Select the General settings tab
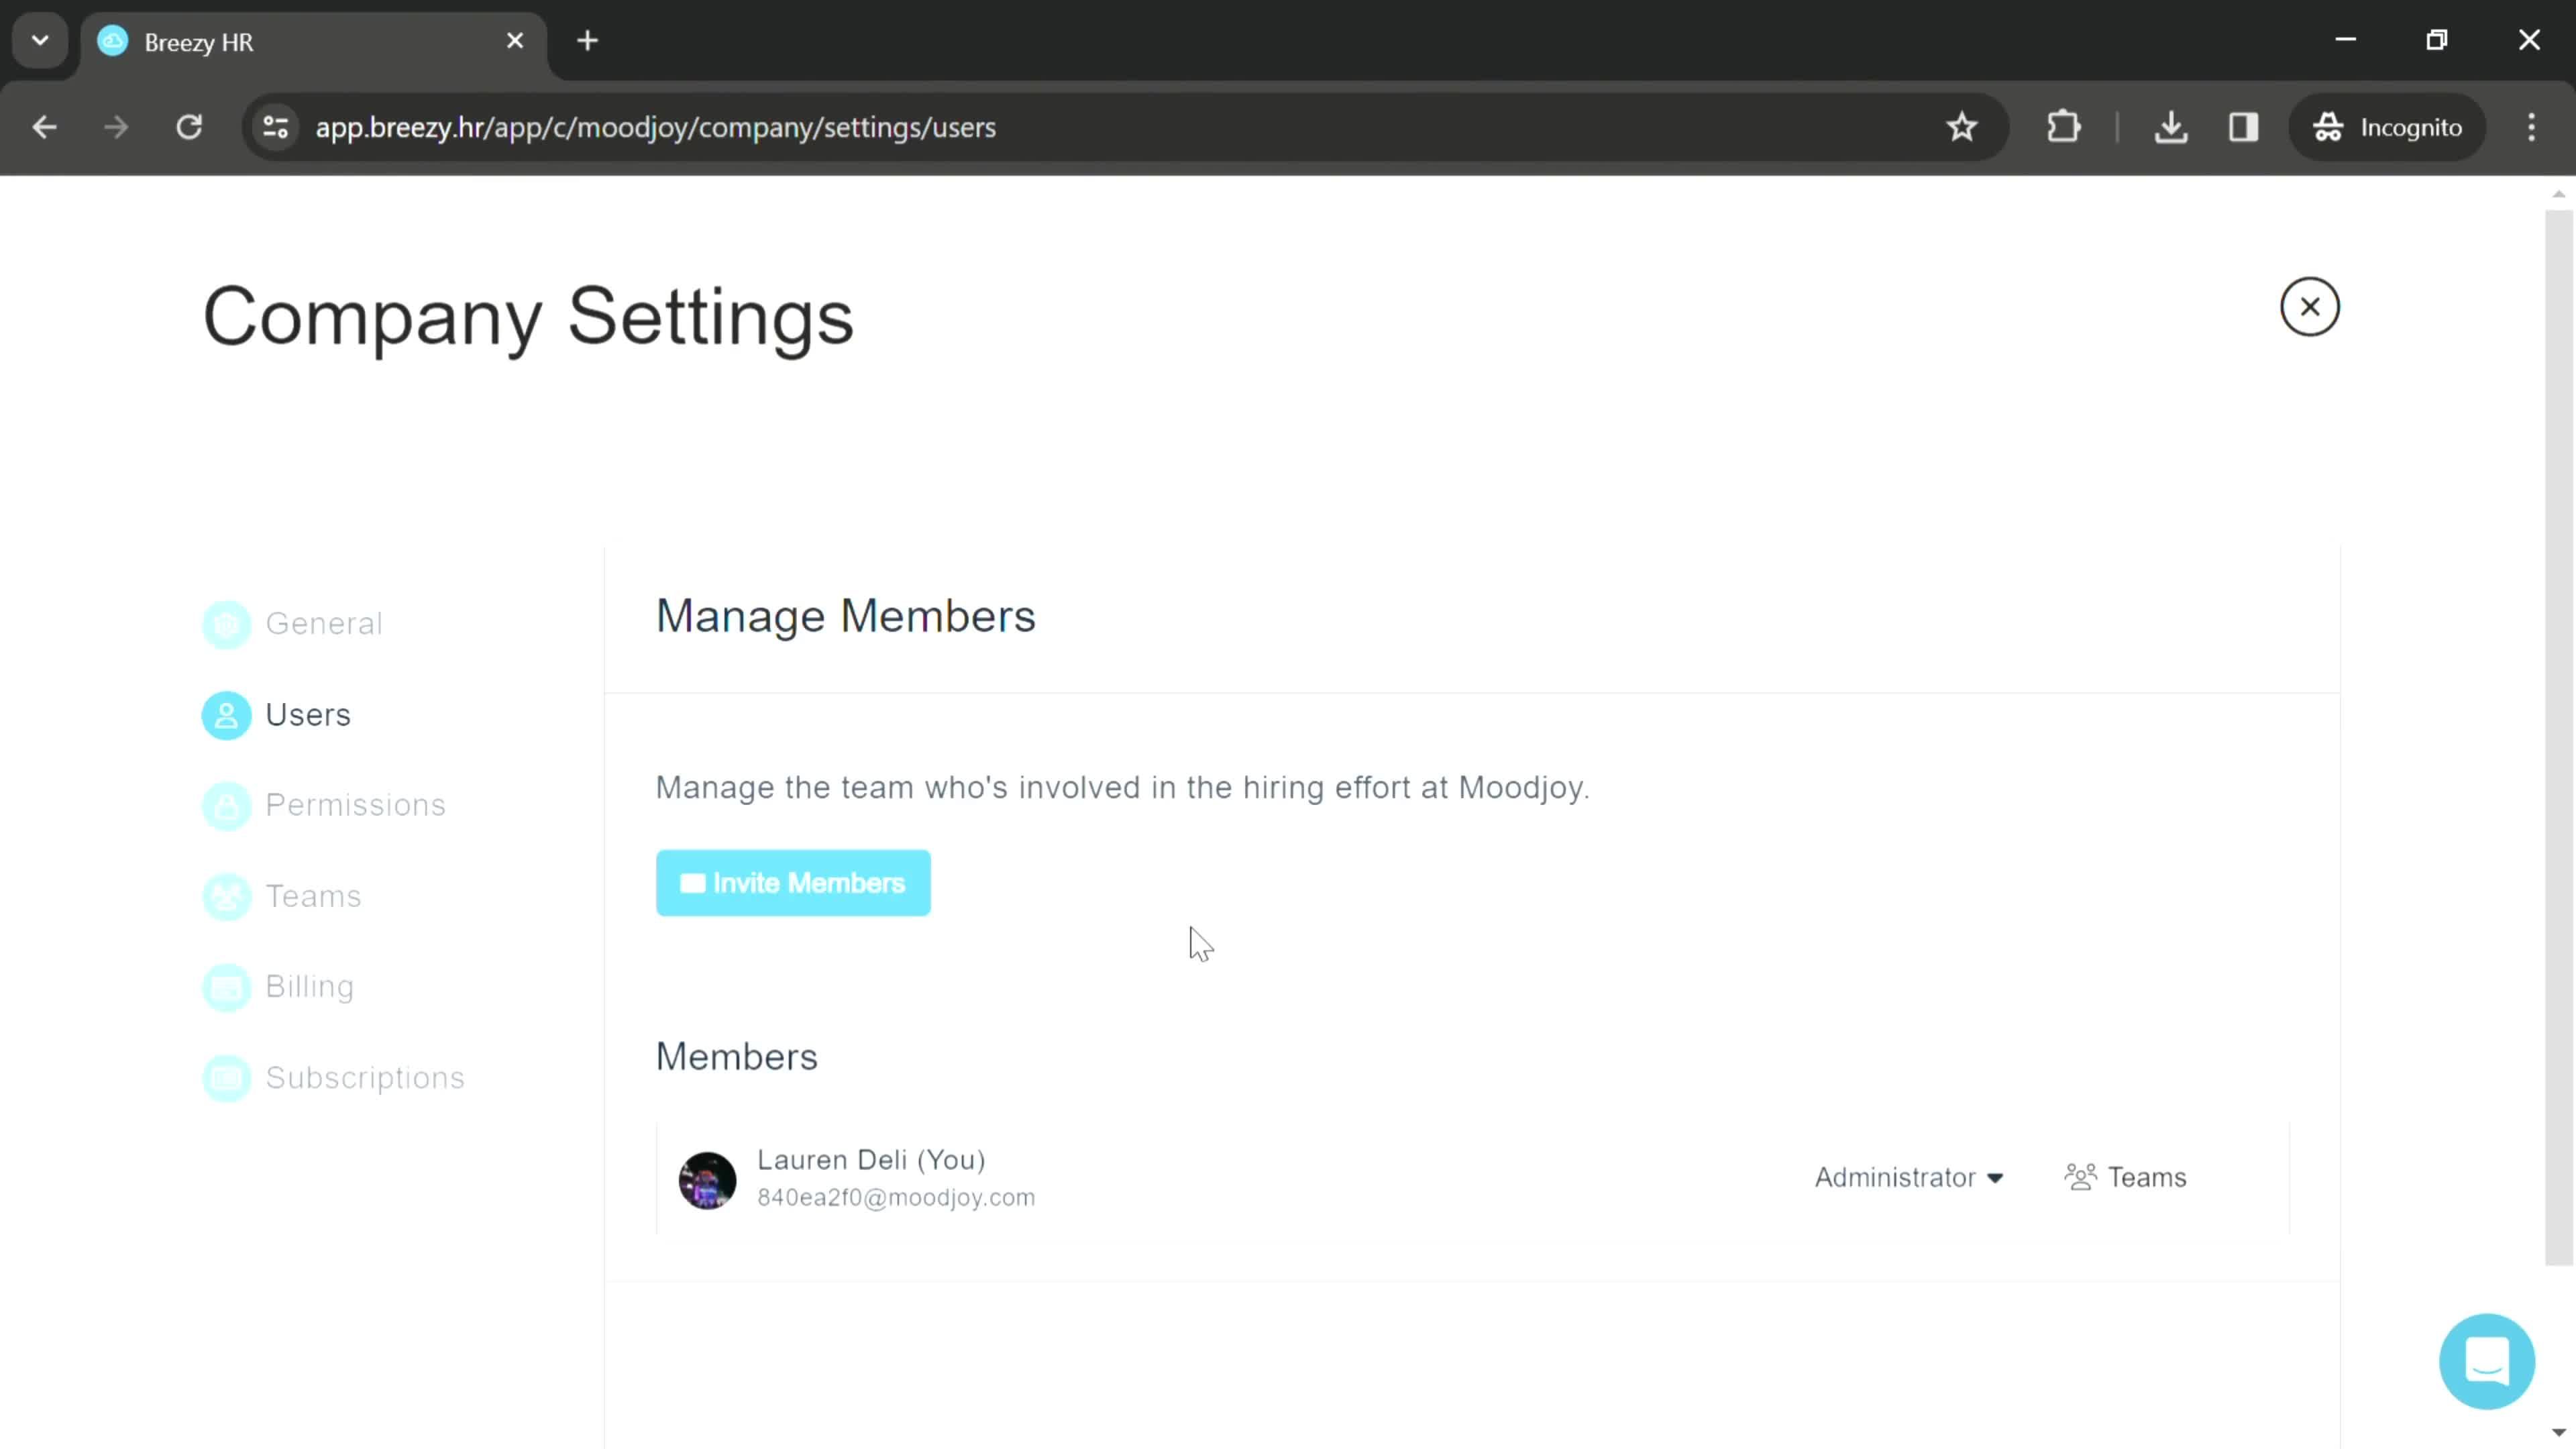Image resolution: width=2576 pixels, height=1449 pixels. (x=324, y=623)
